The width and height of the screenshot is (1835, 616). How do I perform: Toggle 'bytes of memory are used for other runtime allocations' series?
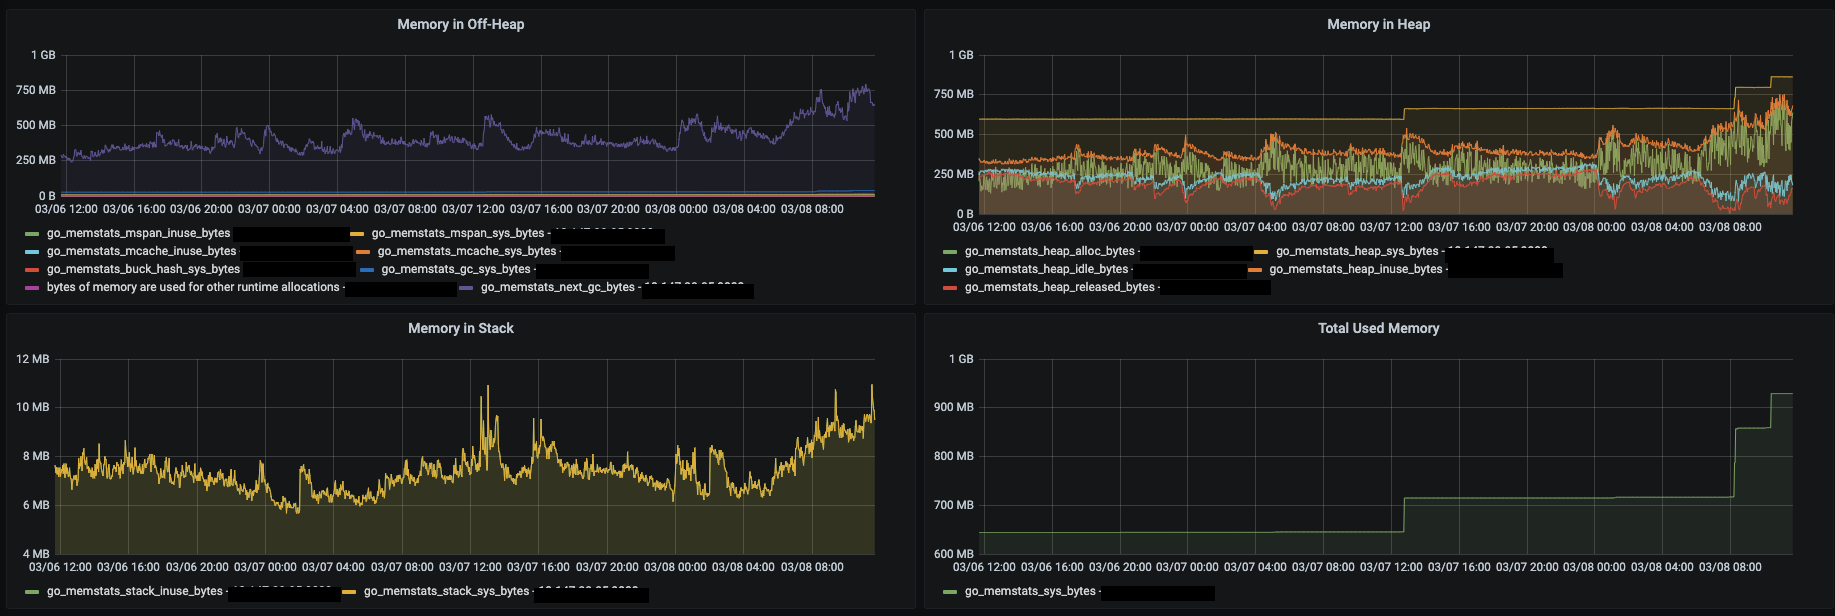(x=193, y=287)
